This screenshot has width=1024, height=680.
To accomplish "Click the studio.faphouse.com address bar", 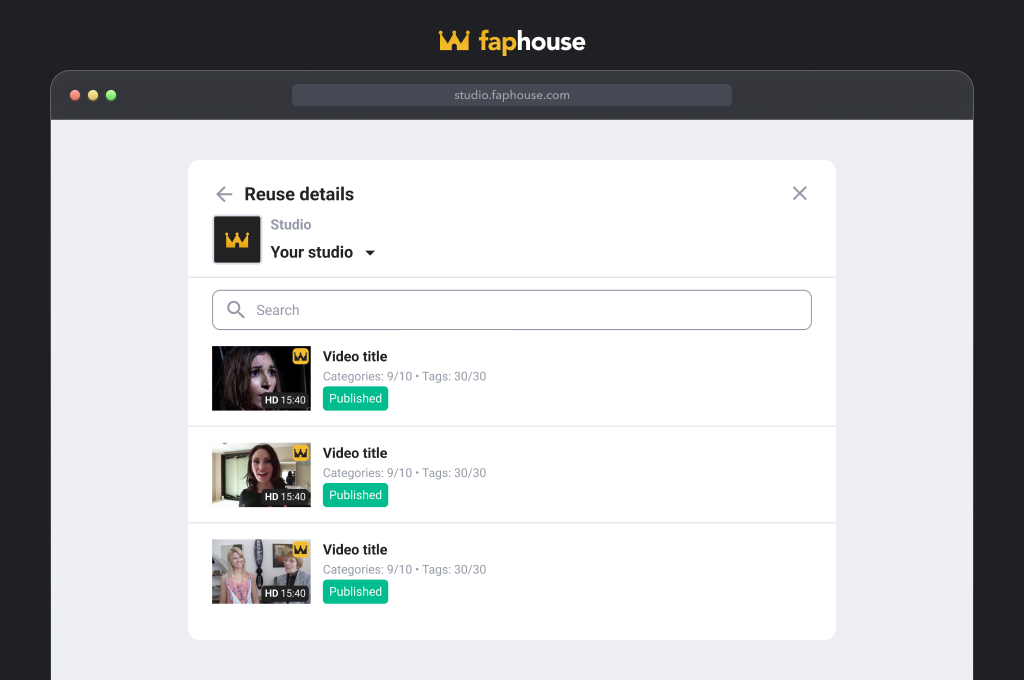I will click(511, 95).
